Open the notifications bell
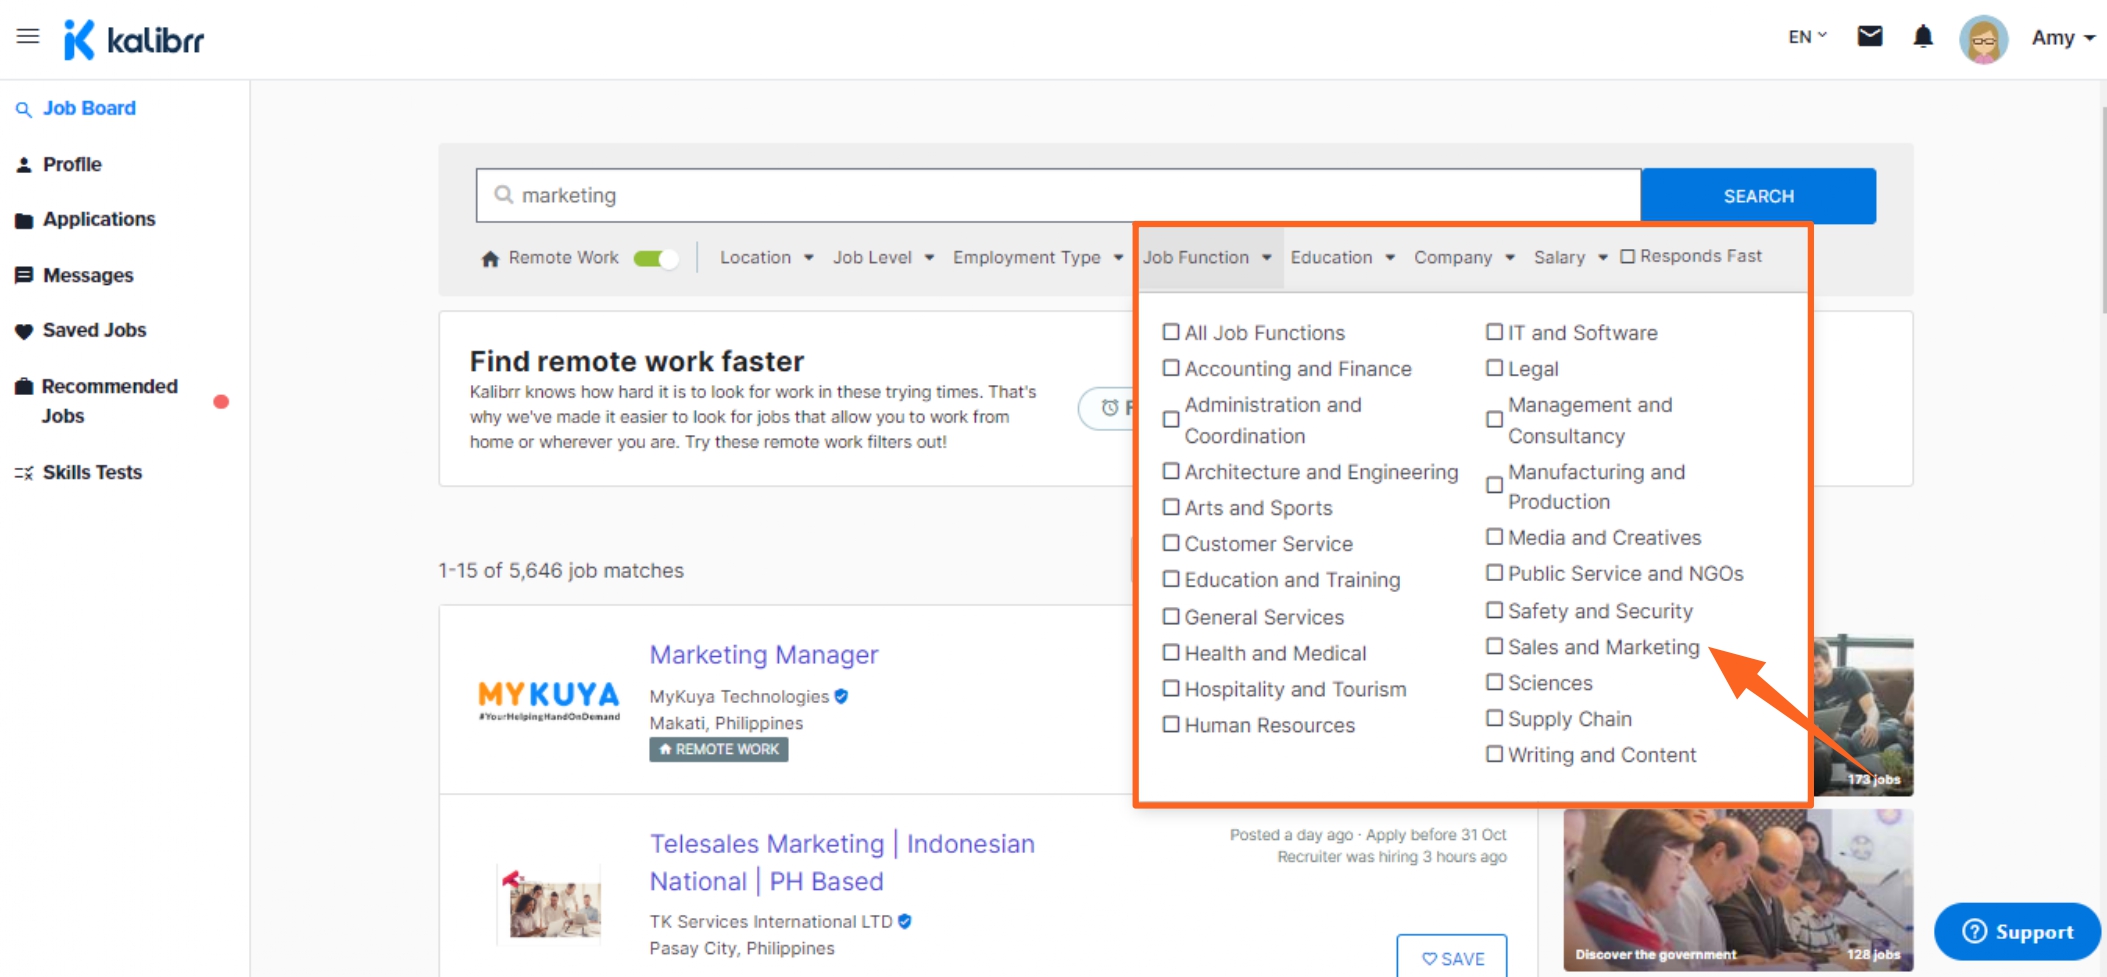Image resolution: width=2107 pixels, height=977 pixels. (1922, 37)
